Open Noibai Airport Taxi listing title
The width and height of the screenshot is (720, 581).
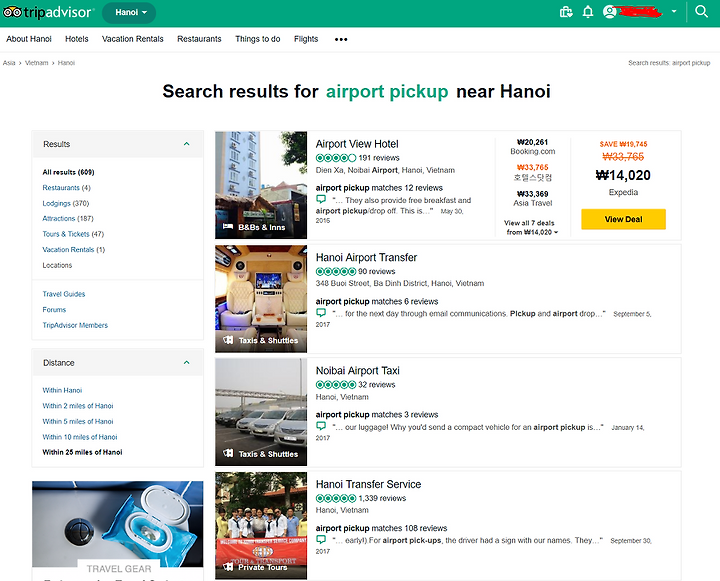point(357,371)
